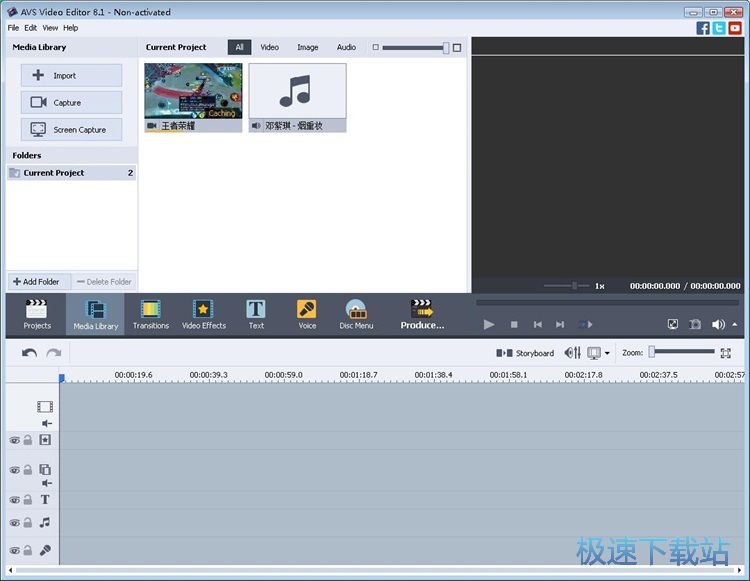
Task: Stop the preview playback
Action: (514, 324)
